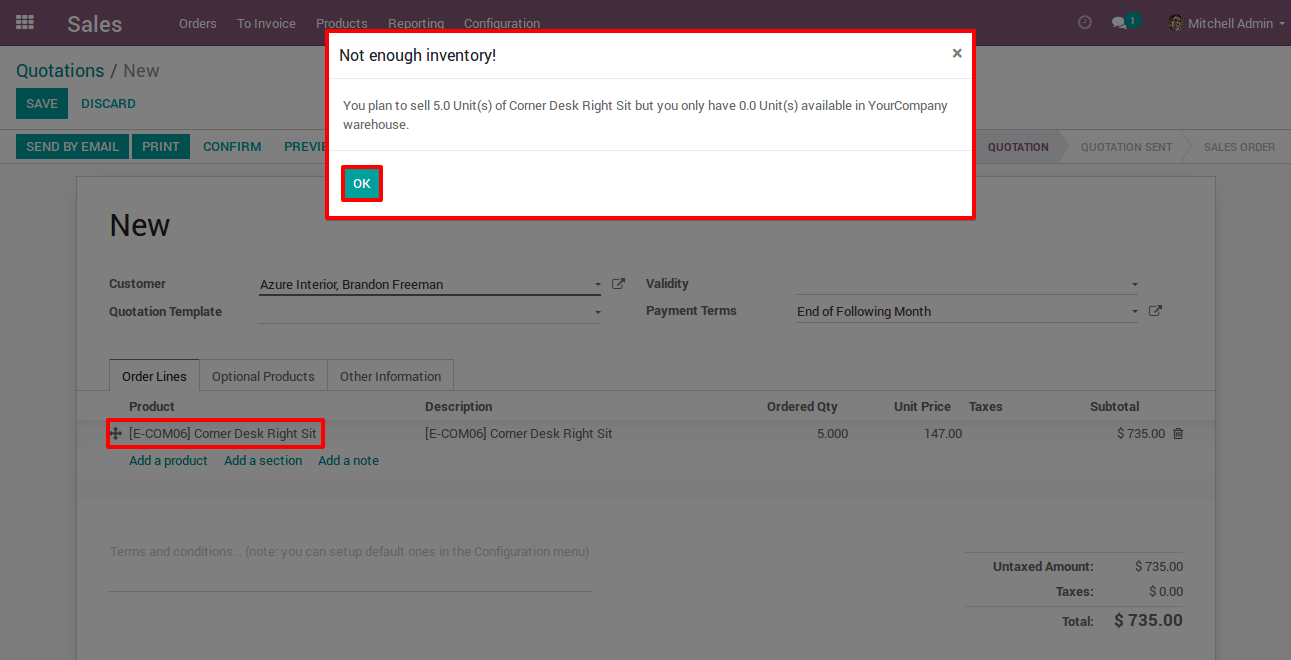Open the apps grid menu icon
Viewport: 1291px width, 660px height.
[25, 22]
